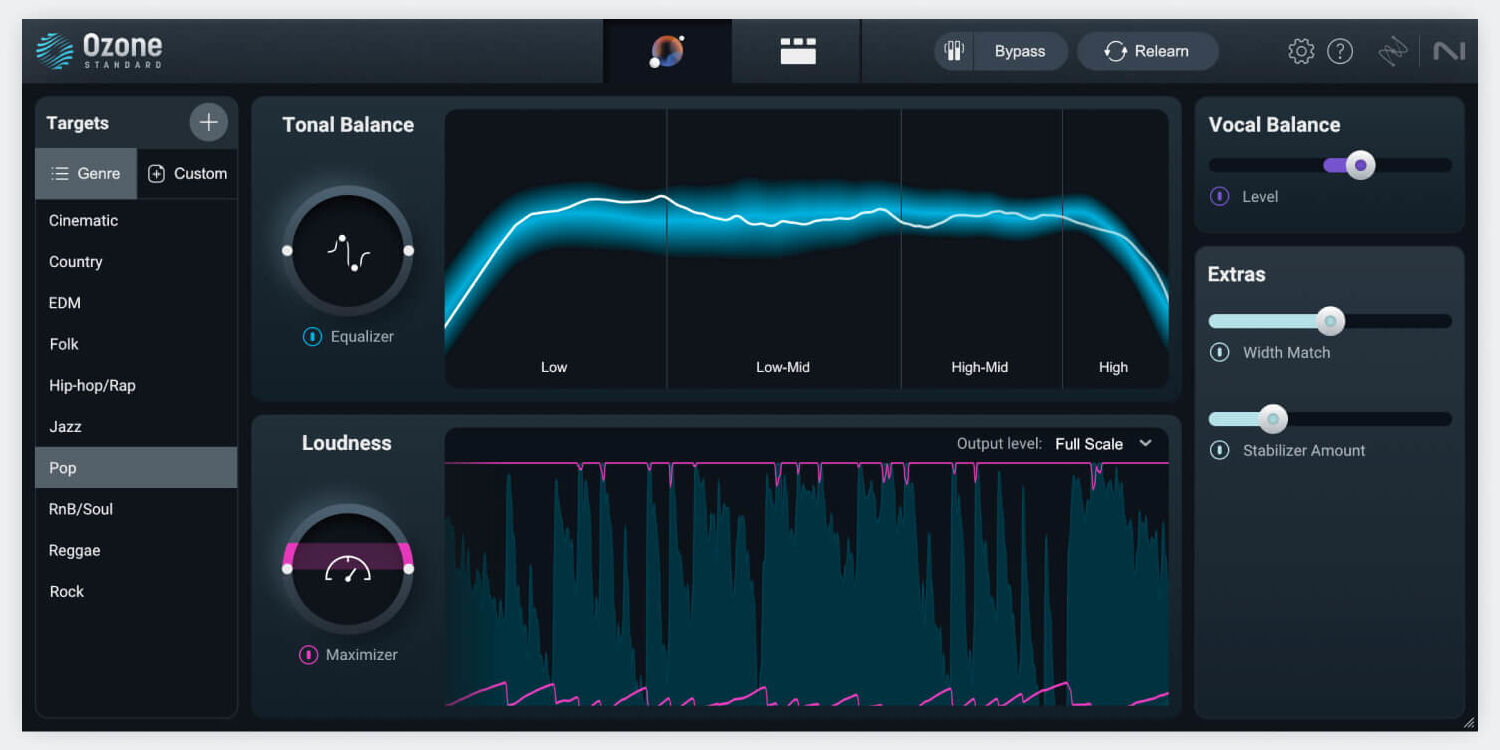1500x750 pixels.
Task: Click the Equalizer dial right handle
Action: click(408, 250)
